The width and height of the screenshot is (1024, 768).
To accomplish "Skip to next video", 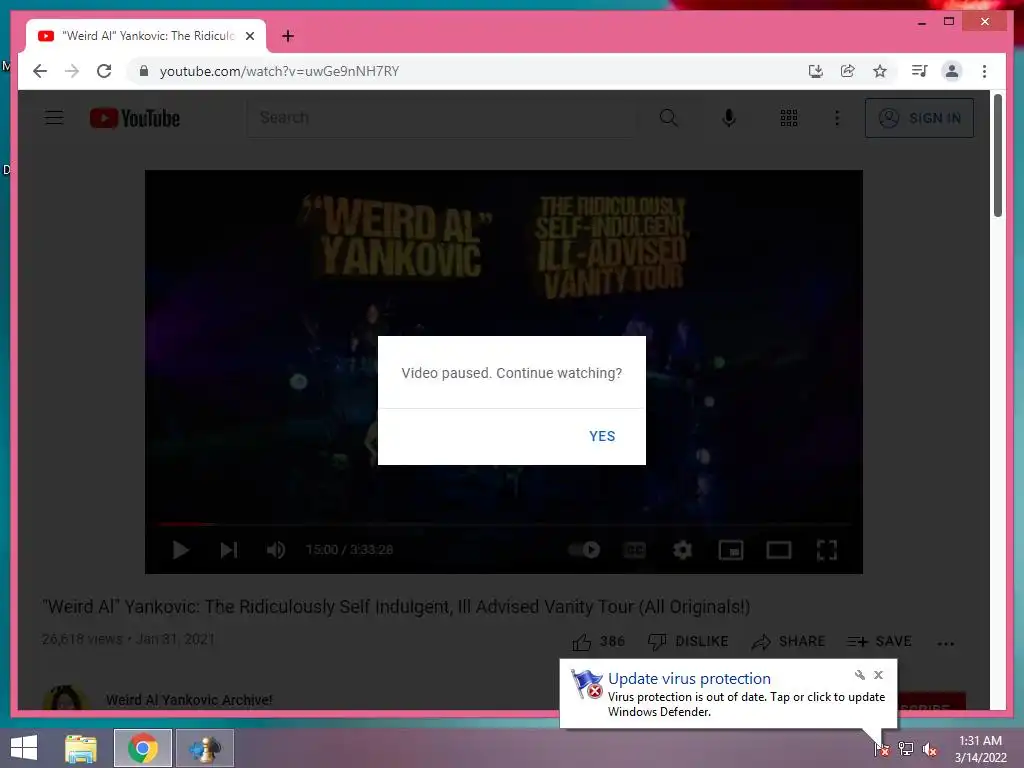I will [229, 550].
